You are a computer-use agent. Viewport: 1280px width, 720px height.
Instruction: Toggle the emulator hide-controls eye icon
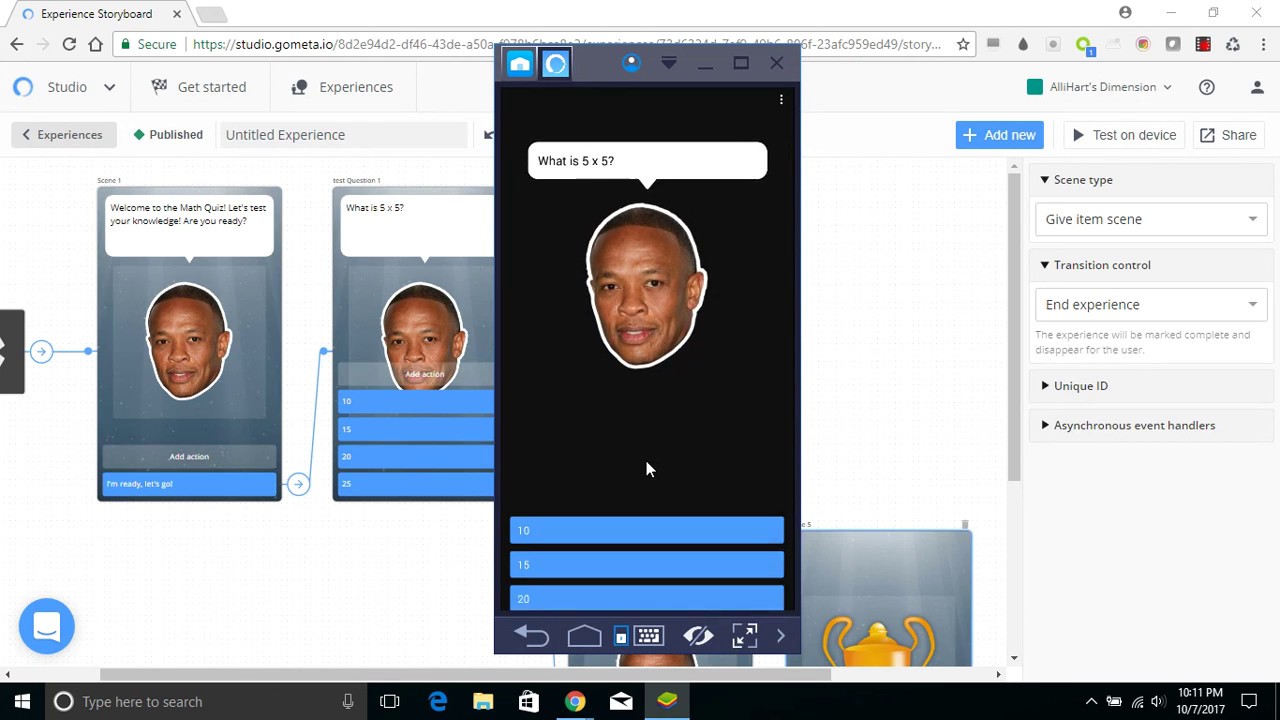tap(698, 636)
